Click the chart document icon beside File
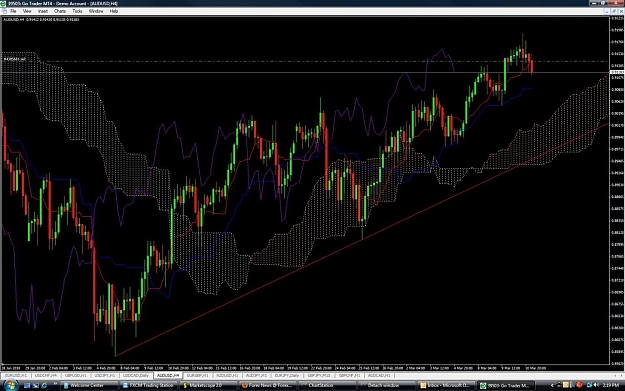Image resolution: width=625 pixels, height=391 pixels. pos(4,11)
